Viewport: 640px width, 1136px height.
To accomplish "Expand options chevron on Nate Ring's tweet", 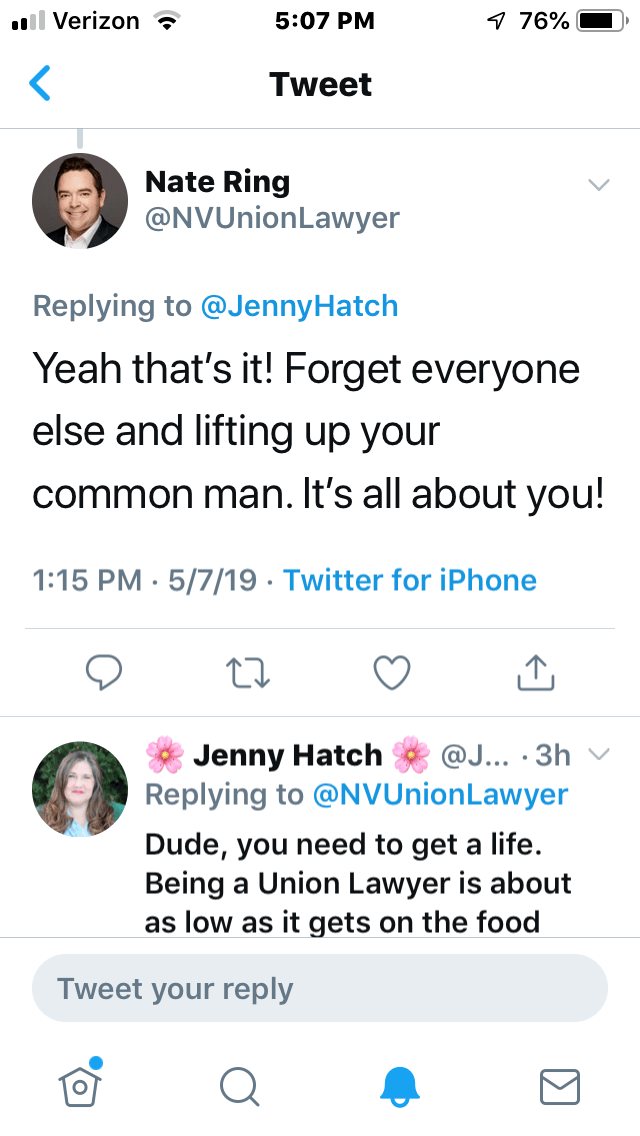I will [x=598, y=185].
